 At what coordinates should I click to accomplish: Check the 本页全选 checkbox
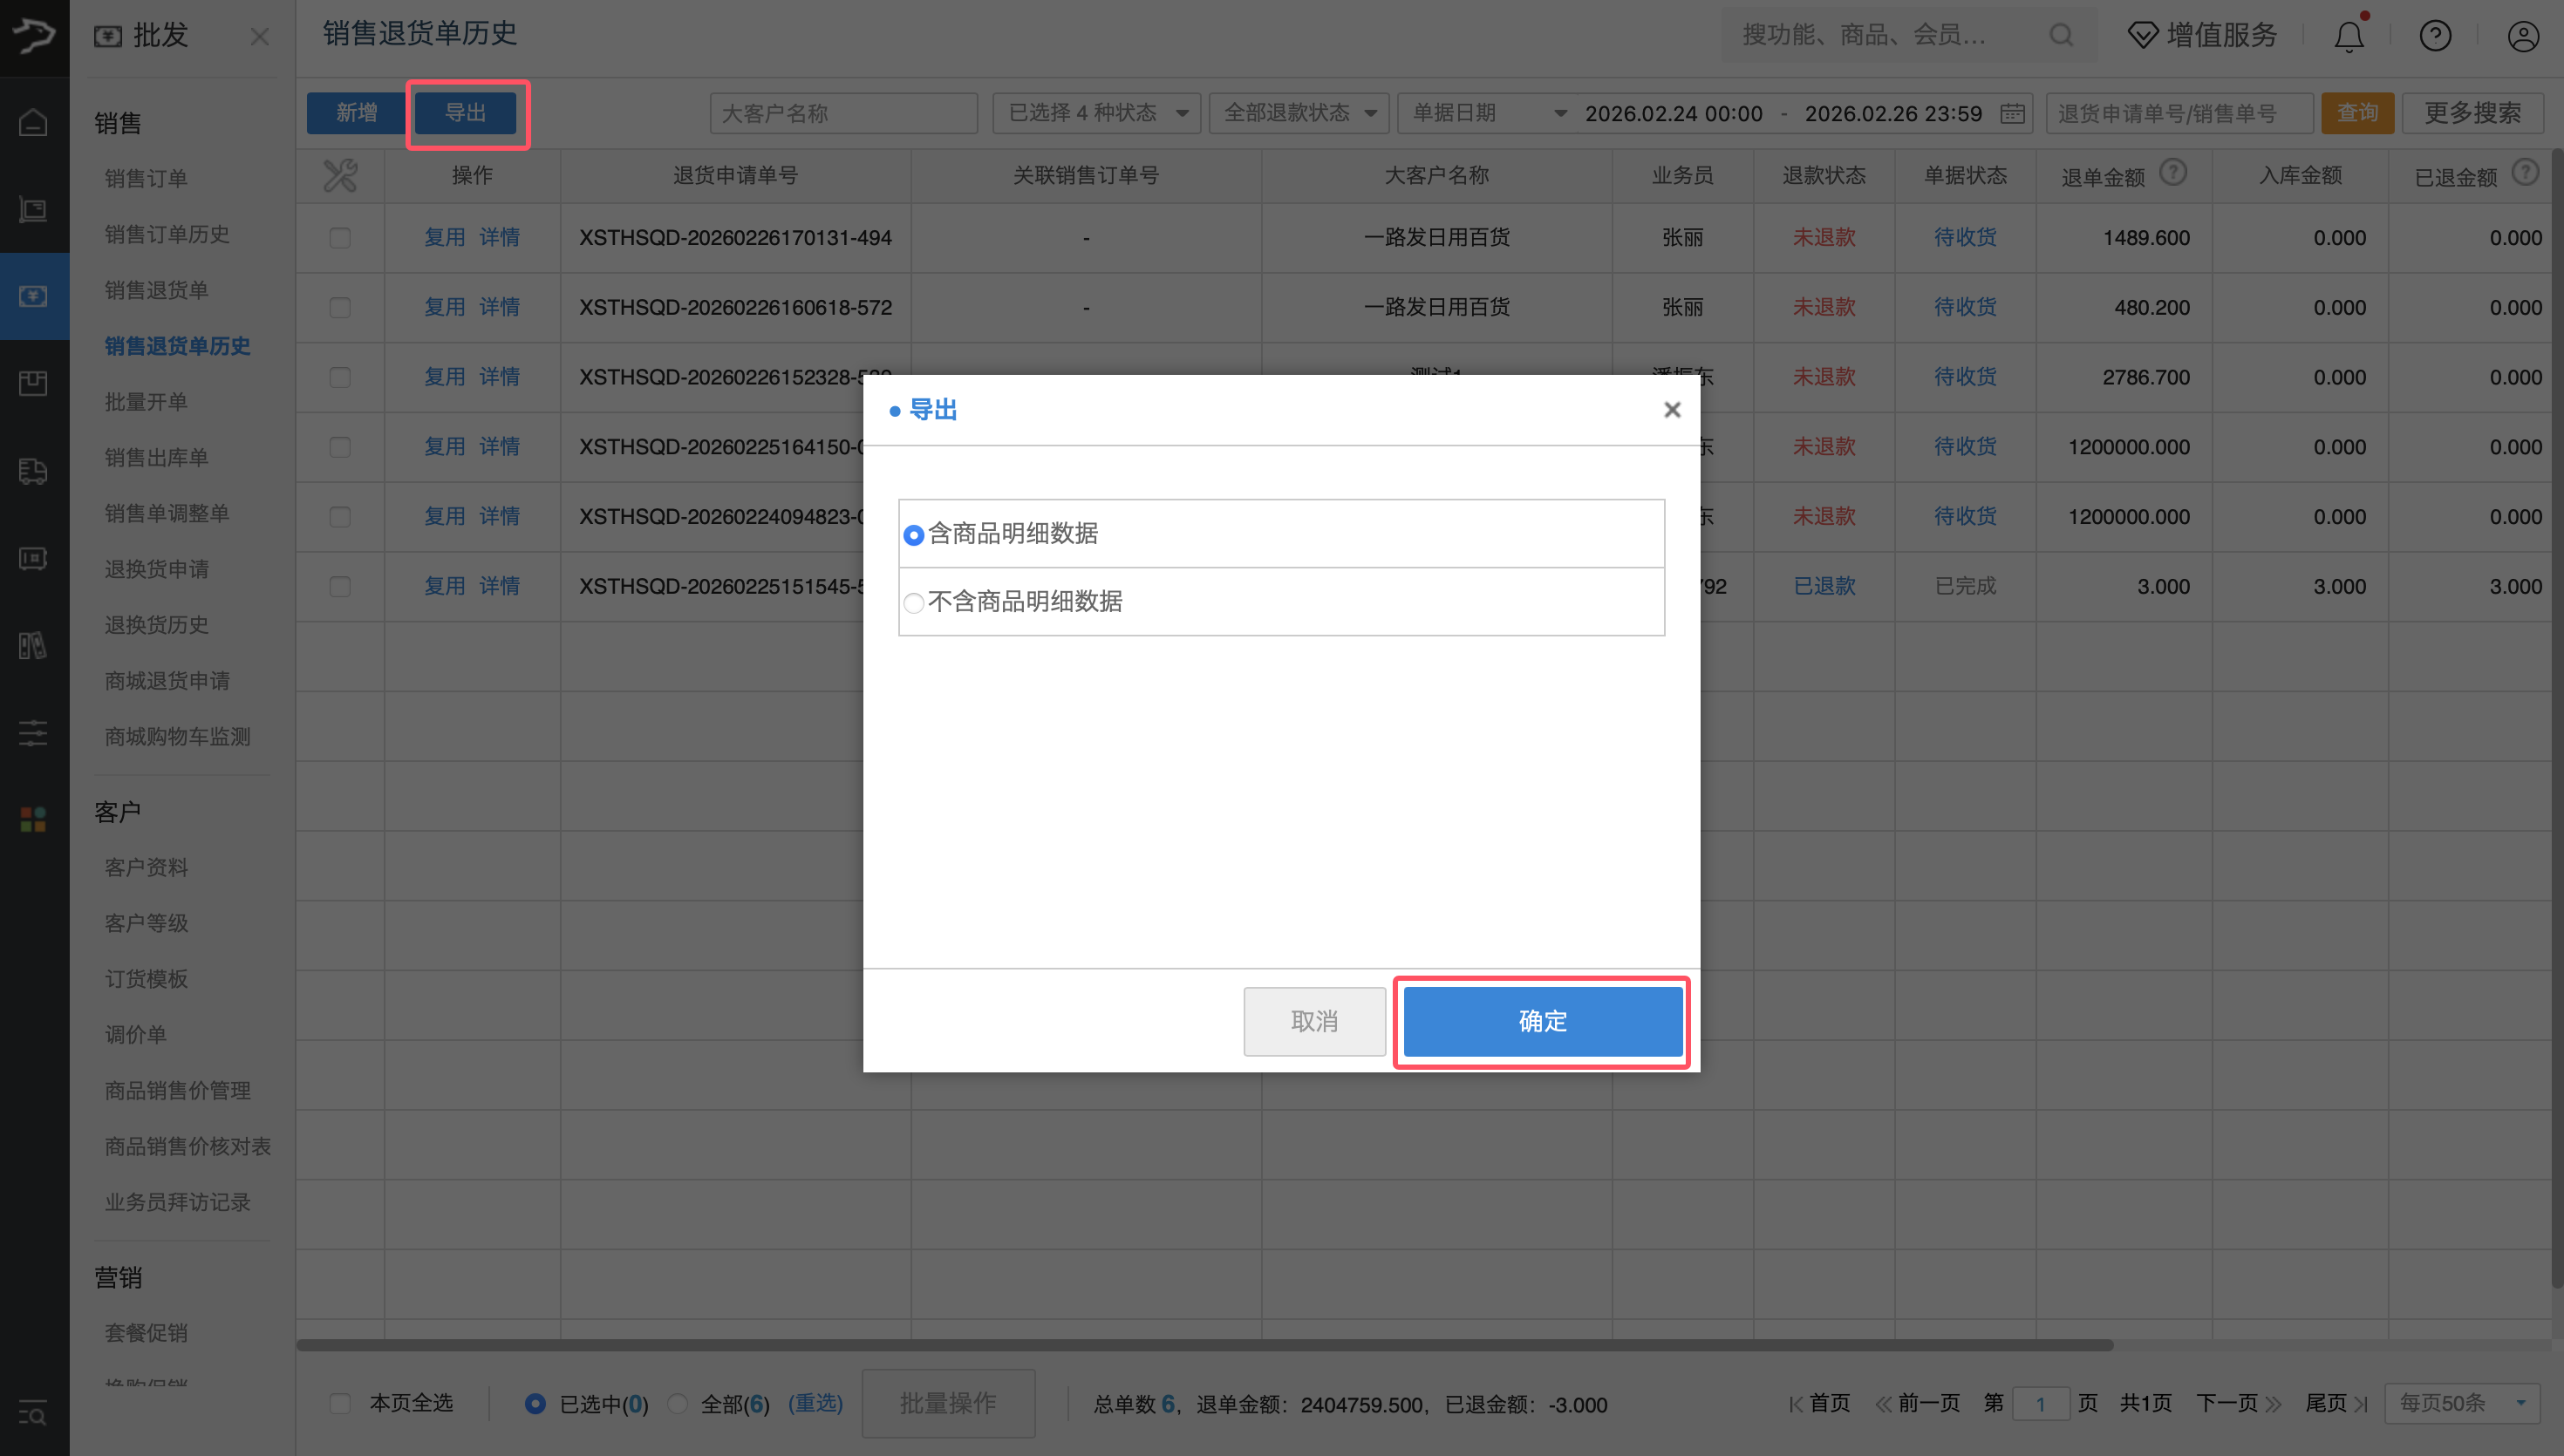pyautogui.click(x=340, y=1403)
